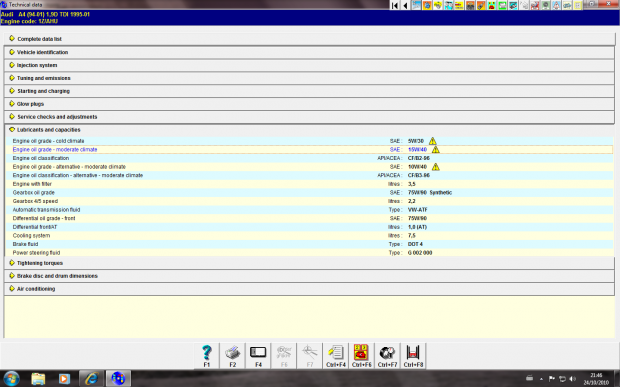Select 'Engine oil grade - moderate climate' link
Image resolution: width=620 pixels, height=387 pixels.
click(55, 149)
